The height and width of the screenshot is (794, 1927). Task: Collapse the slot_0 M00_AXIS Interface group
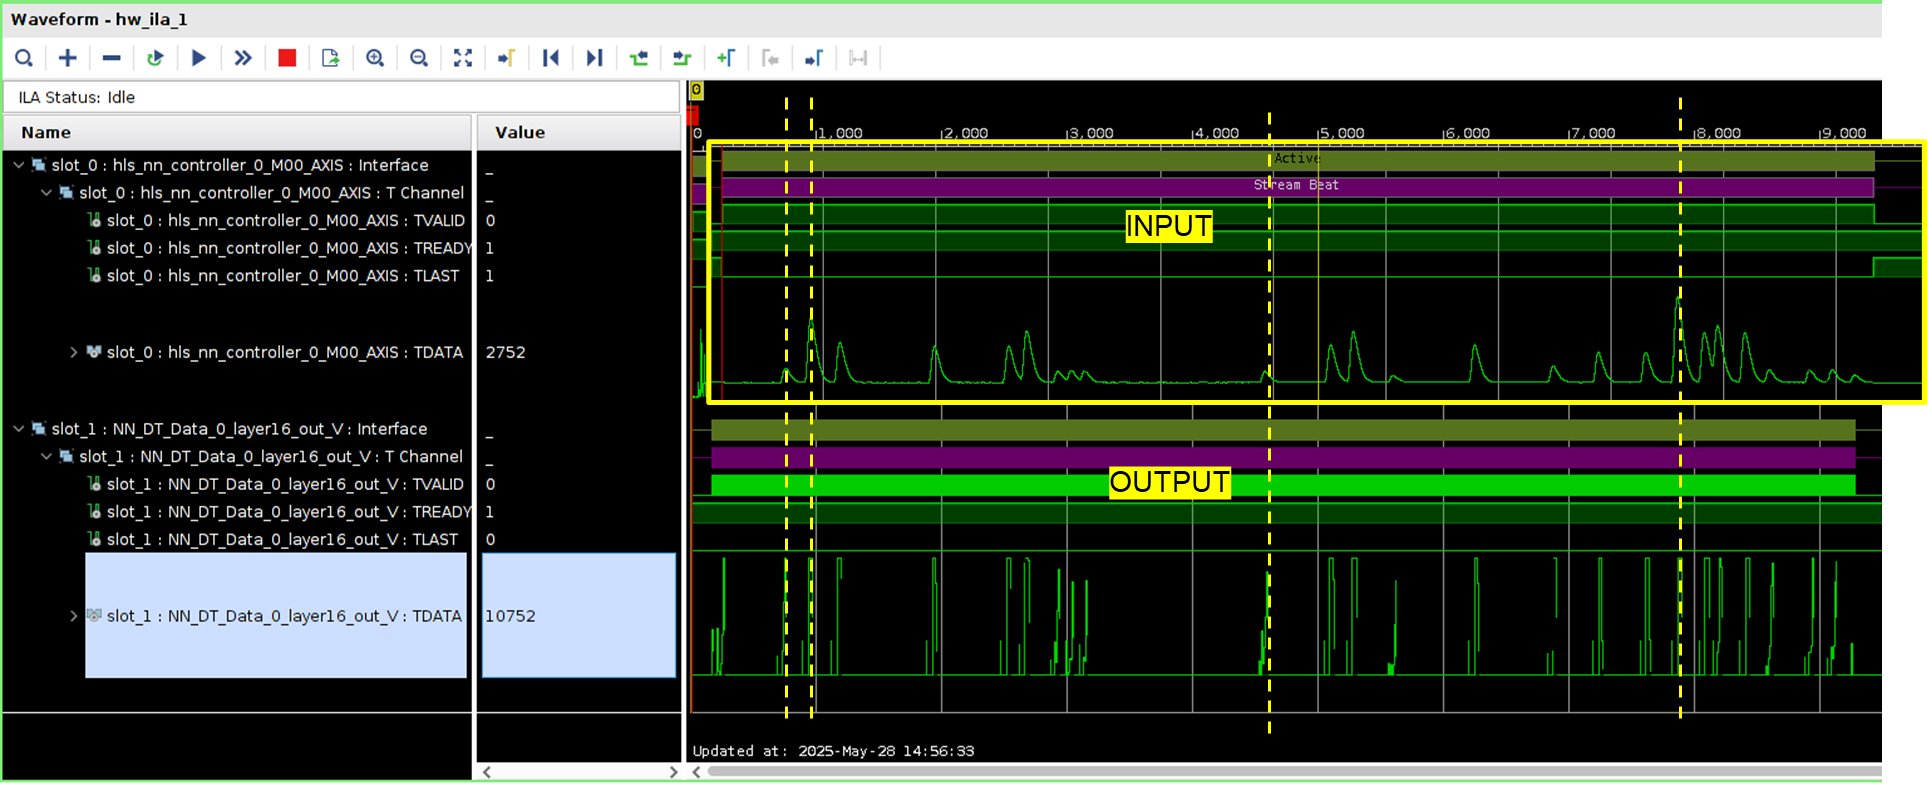coord(19,165)
